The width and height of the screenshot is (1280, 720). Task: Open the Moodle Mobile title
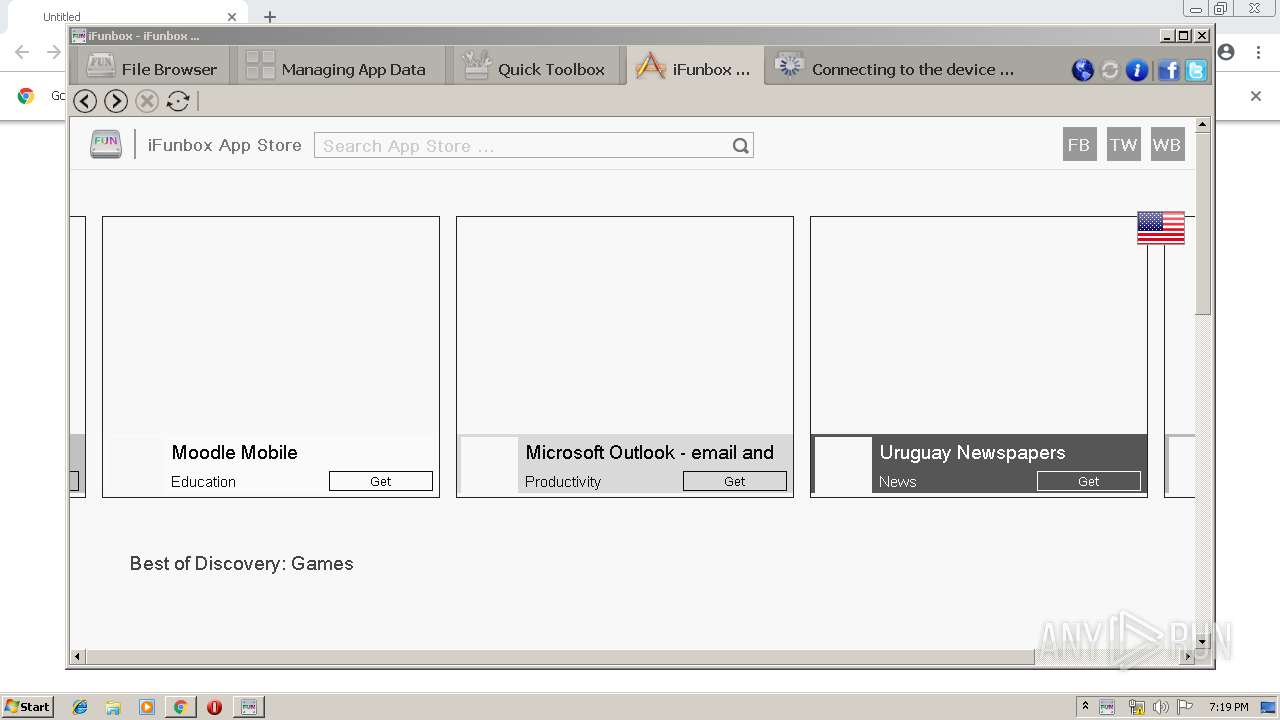(234, 452)
